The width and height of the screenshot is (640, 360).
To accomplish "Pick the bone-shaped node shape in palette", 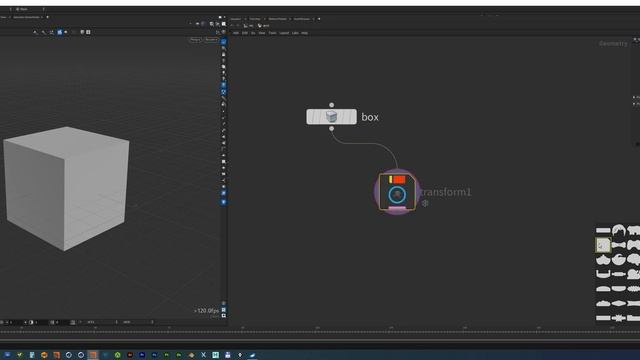I will (619, 245).
